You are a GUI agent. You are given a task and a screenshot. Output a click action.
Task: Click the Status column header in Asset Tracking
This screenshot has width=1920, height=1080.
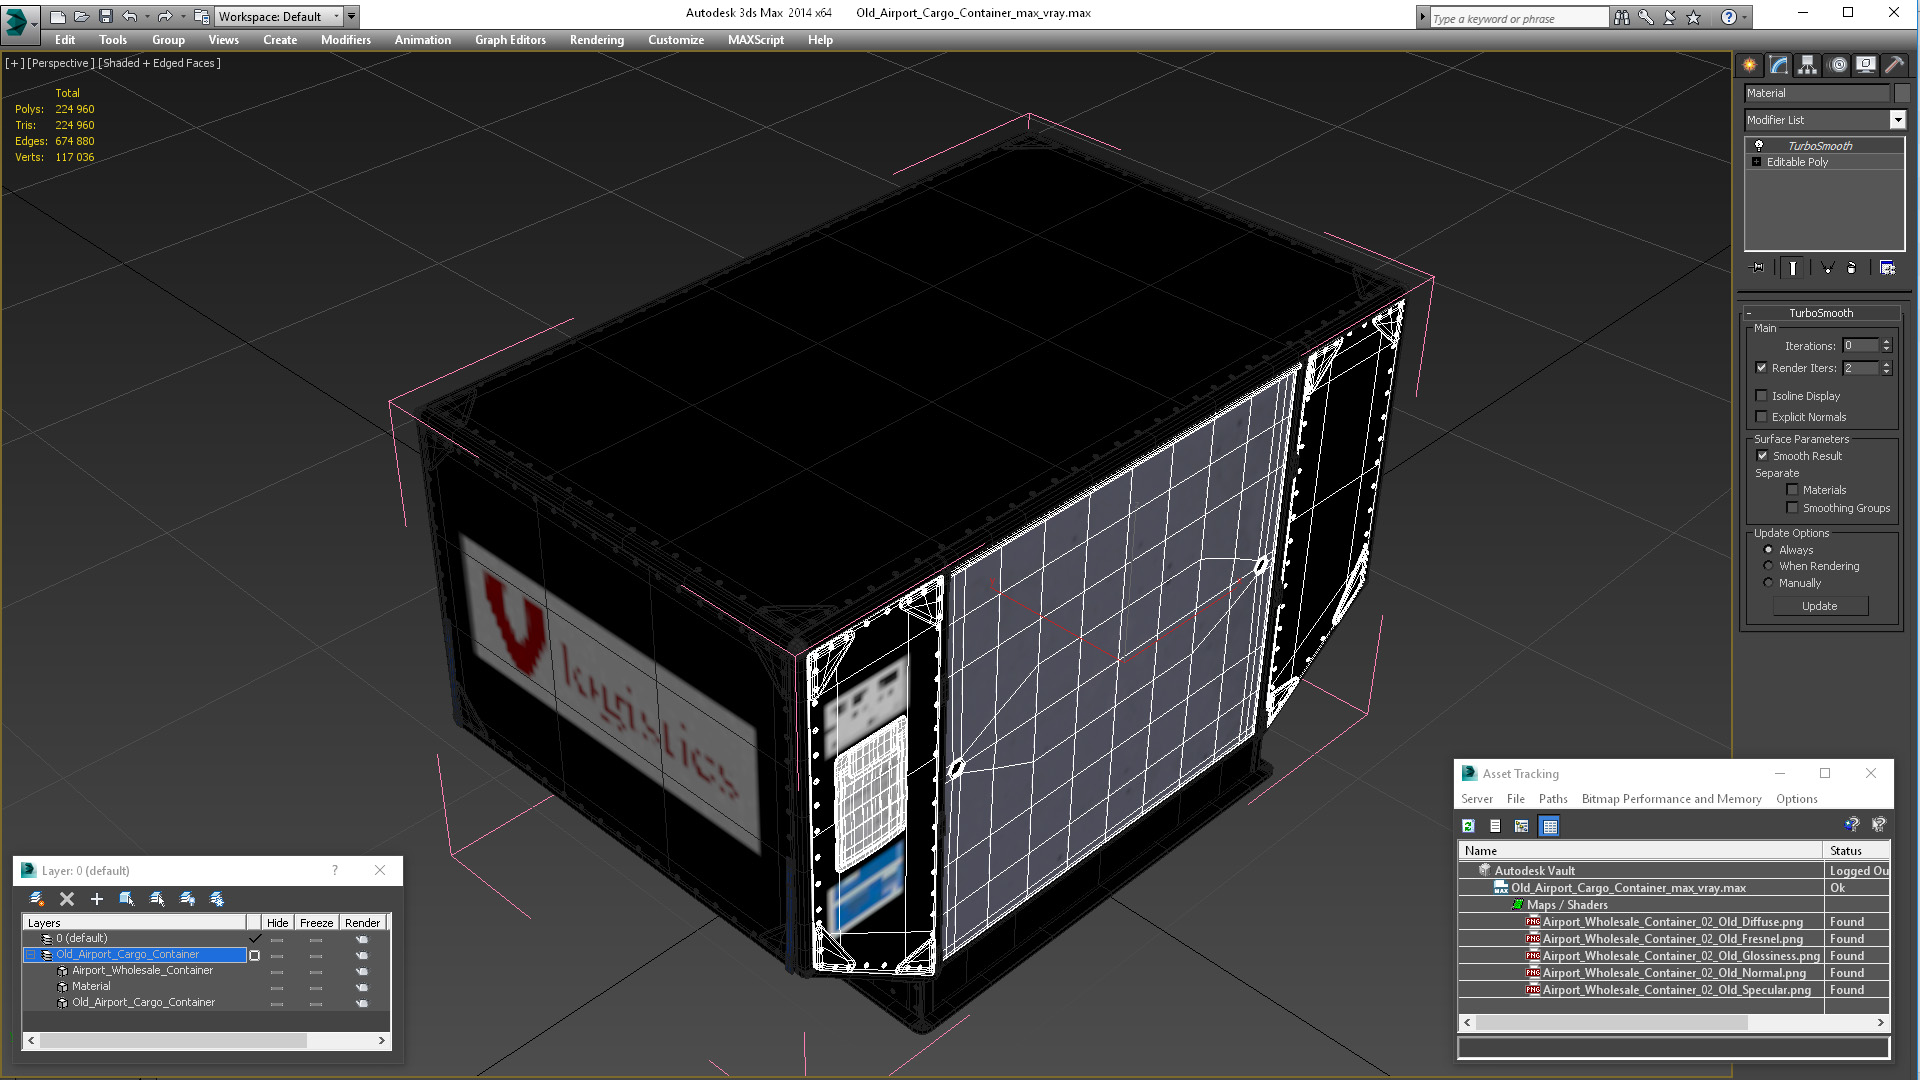[1857, 851]
